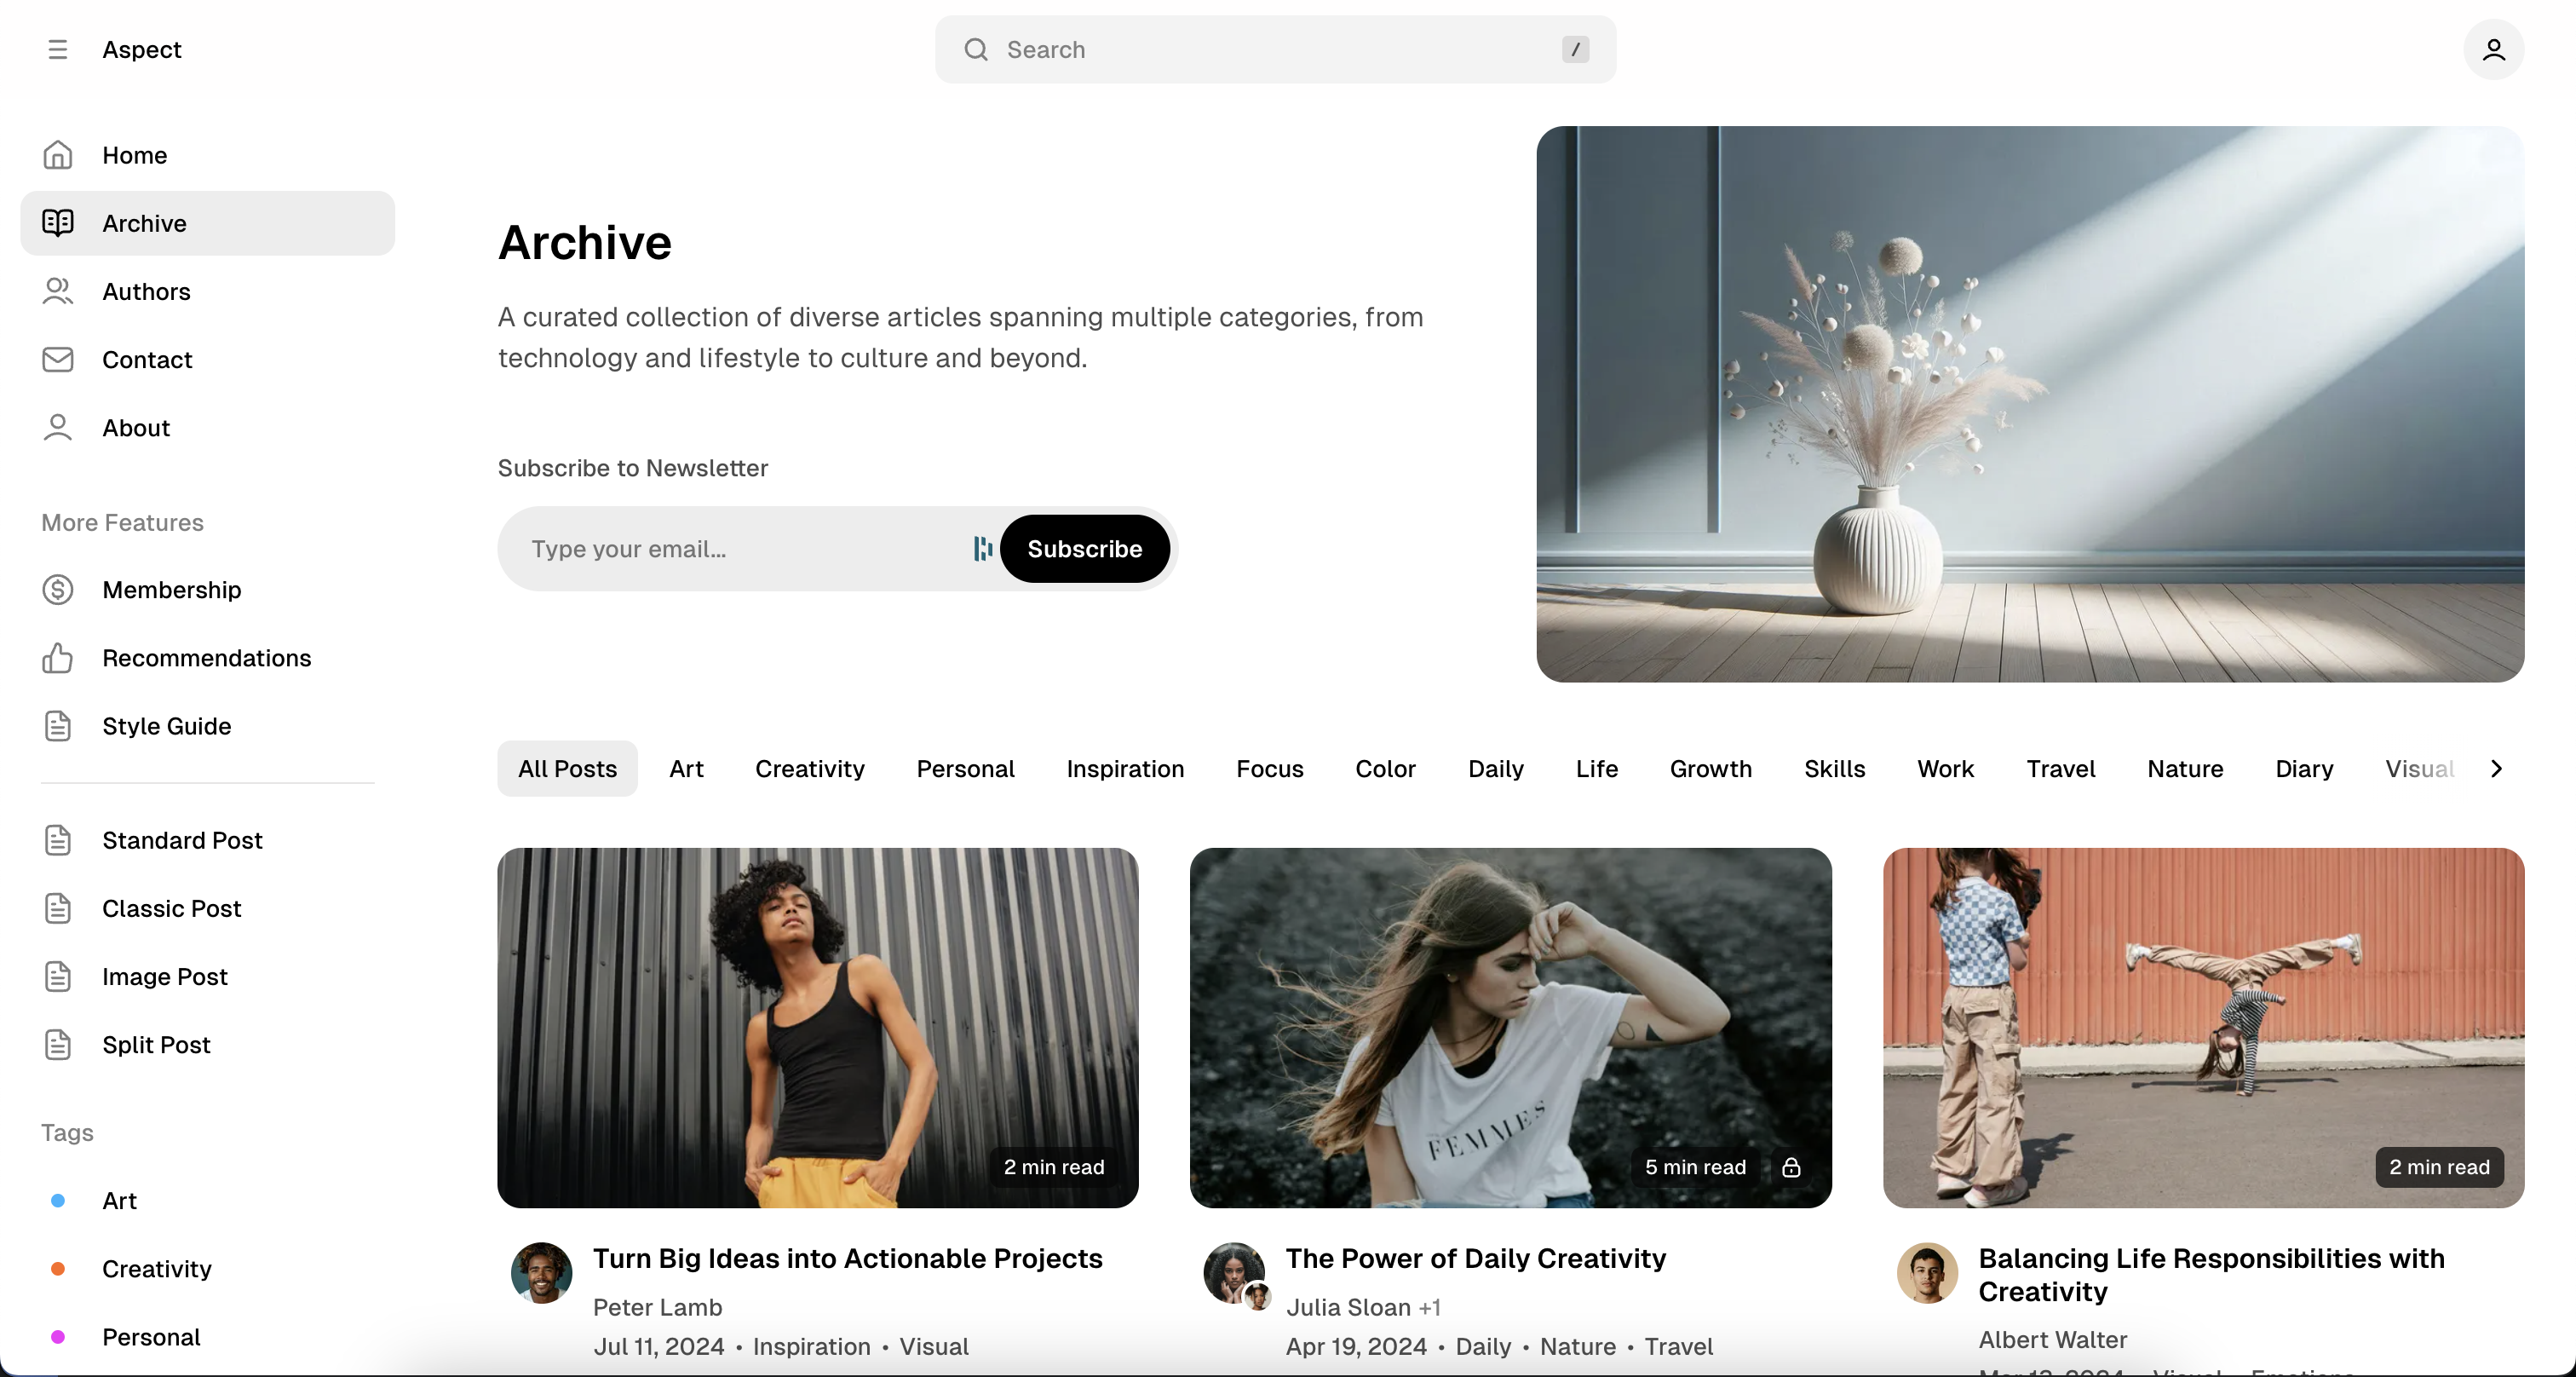The image size is (2576, 1377).
Task: Click the vase hero image
Action: (x=2030, y=404)
